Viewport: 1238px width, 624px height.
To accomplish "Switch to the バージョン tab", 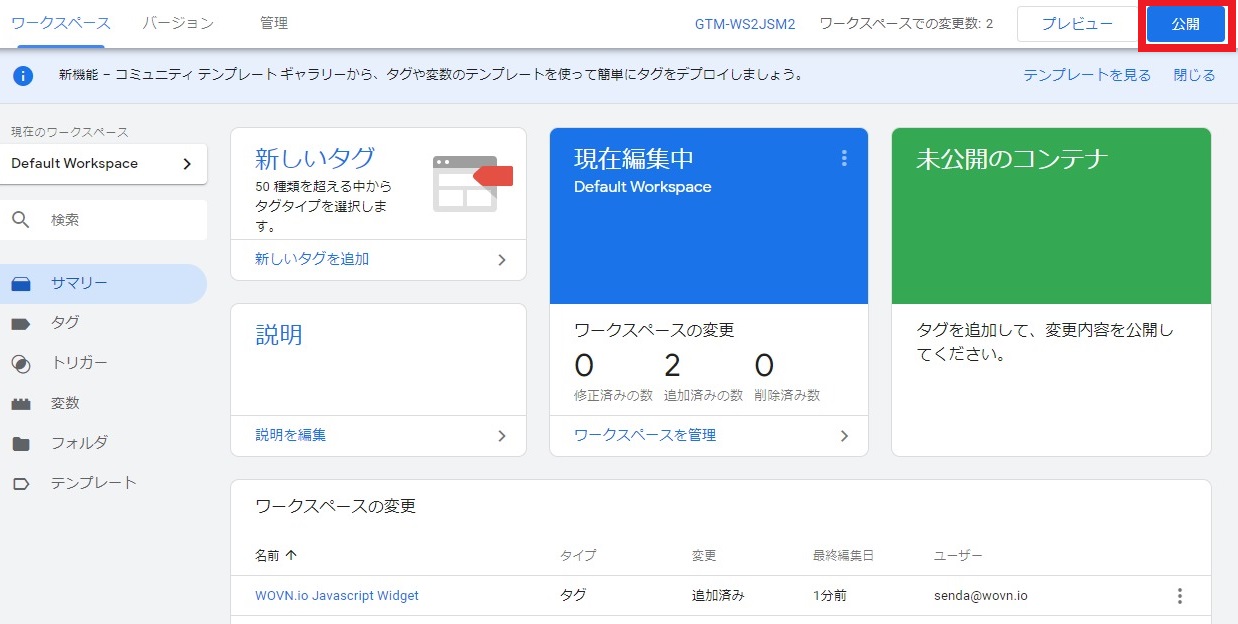I will coord(176,23).
